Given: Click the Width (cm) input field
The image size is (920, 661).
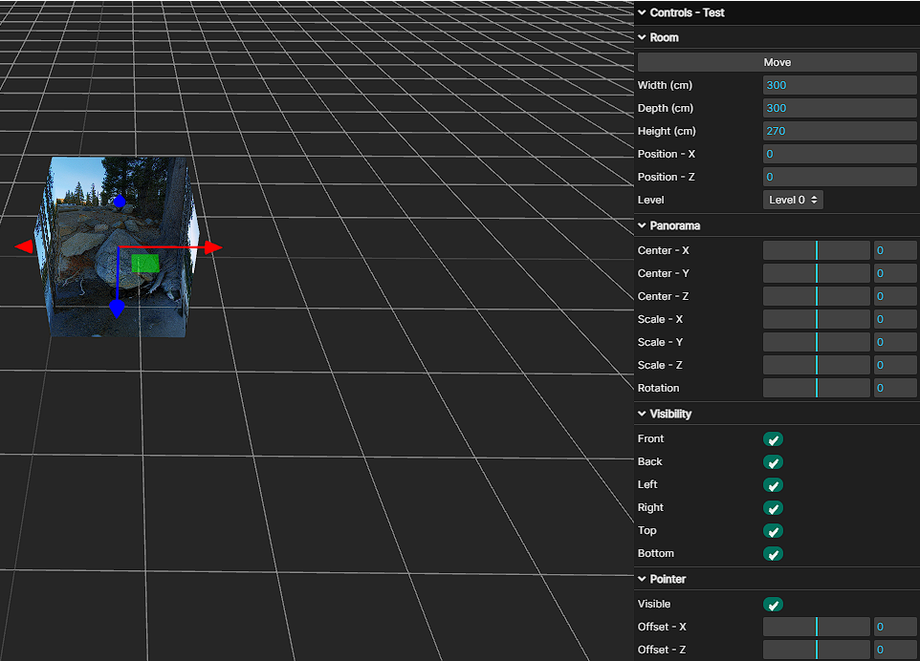Looking at the screenshot, I should 839,85.
